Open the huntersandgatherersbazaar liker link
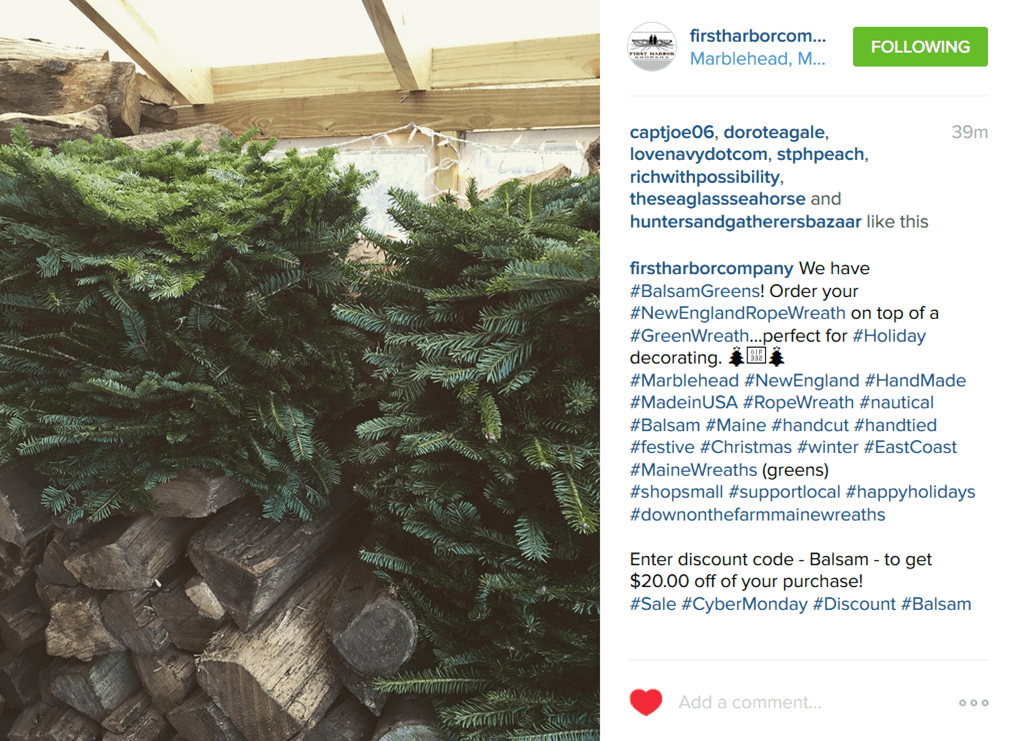This screenshot has height=741, width=1016. 745,222
